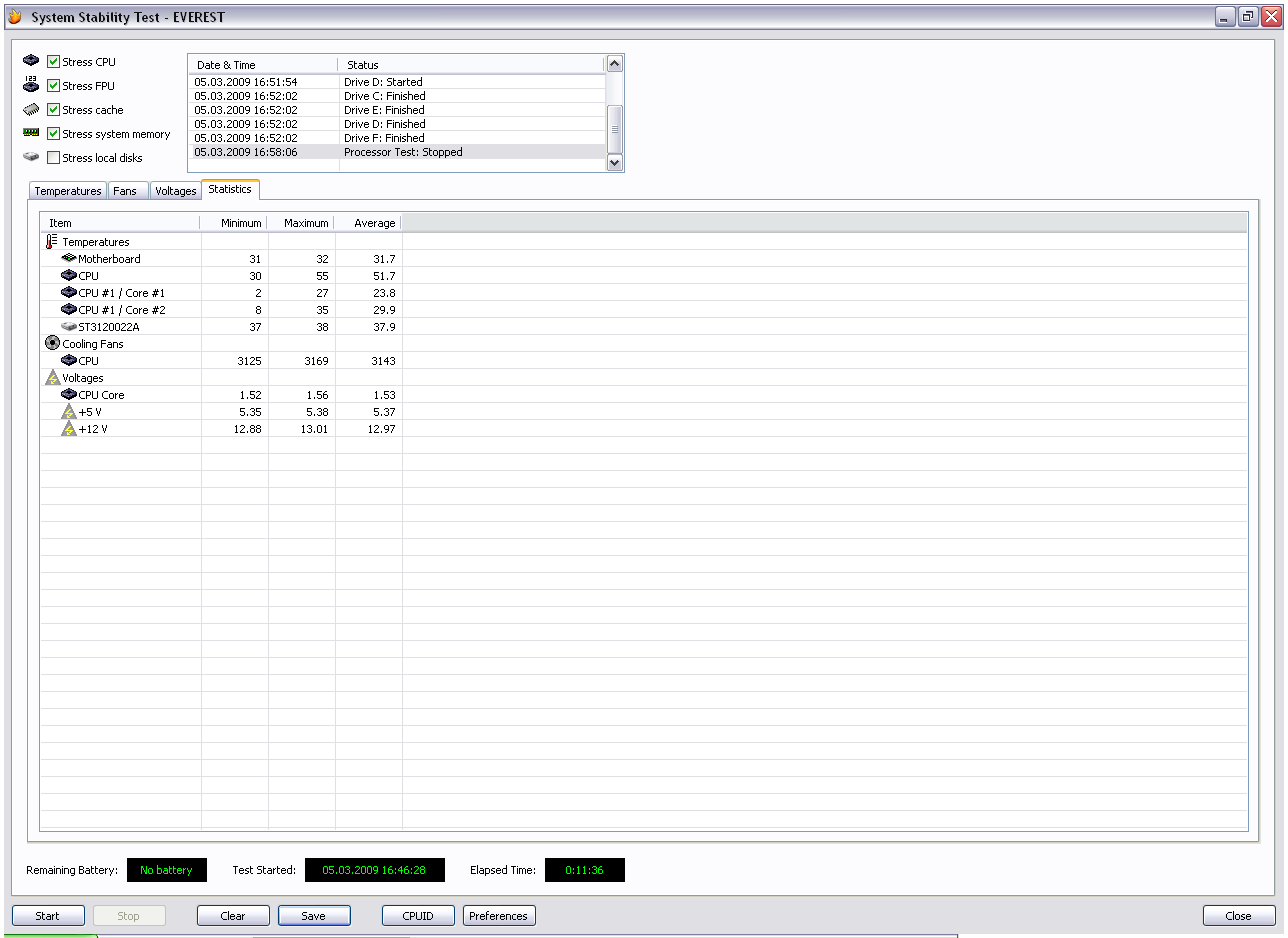Turn off Stress system memory
The width and height of the screenshot is (1288, 938).
click(x=54, y=134)
